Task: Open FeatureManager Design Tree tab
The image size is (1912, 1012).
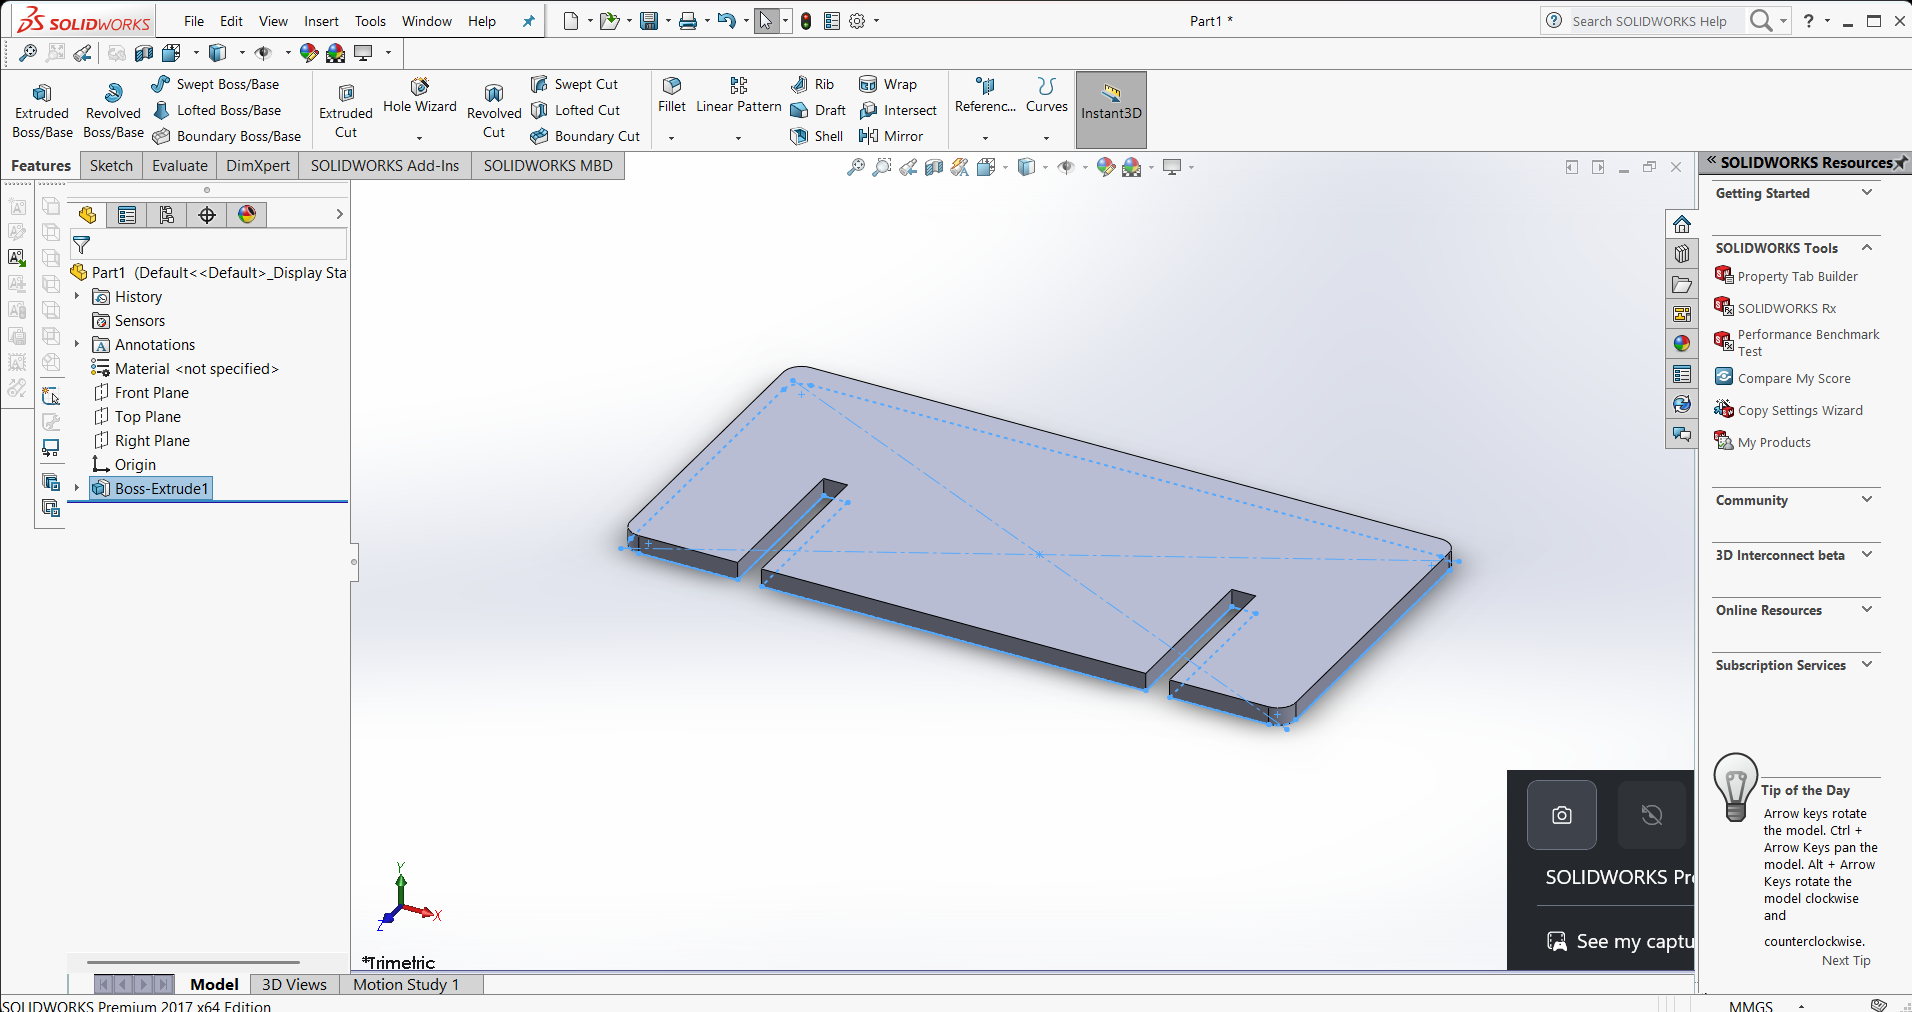Action: pos(87,215)
